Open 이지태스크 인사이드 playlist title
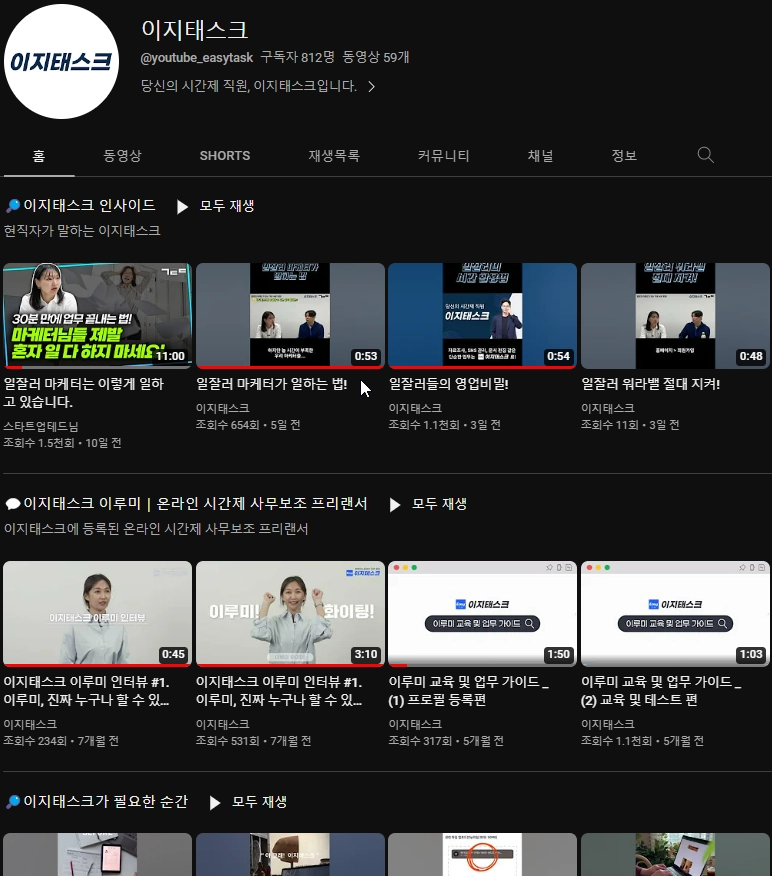The width and height of the screenshot is (772, 876). (89, 205)
